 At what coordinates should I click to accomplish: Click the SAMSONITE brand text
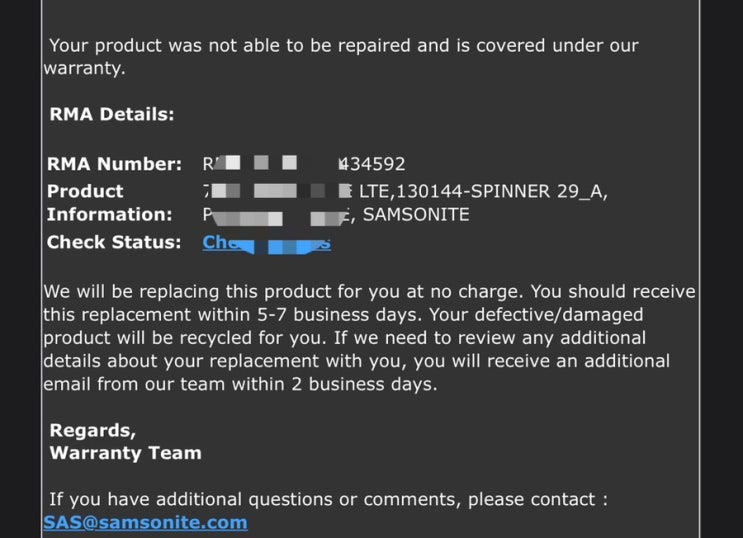(x=416, y=215)
